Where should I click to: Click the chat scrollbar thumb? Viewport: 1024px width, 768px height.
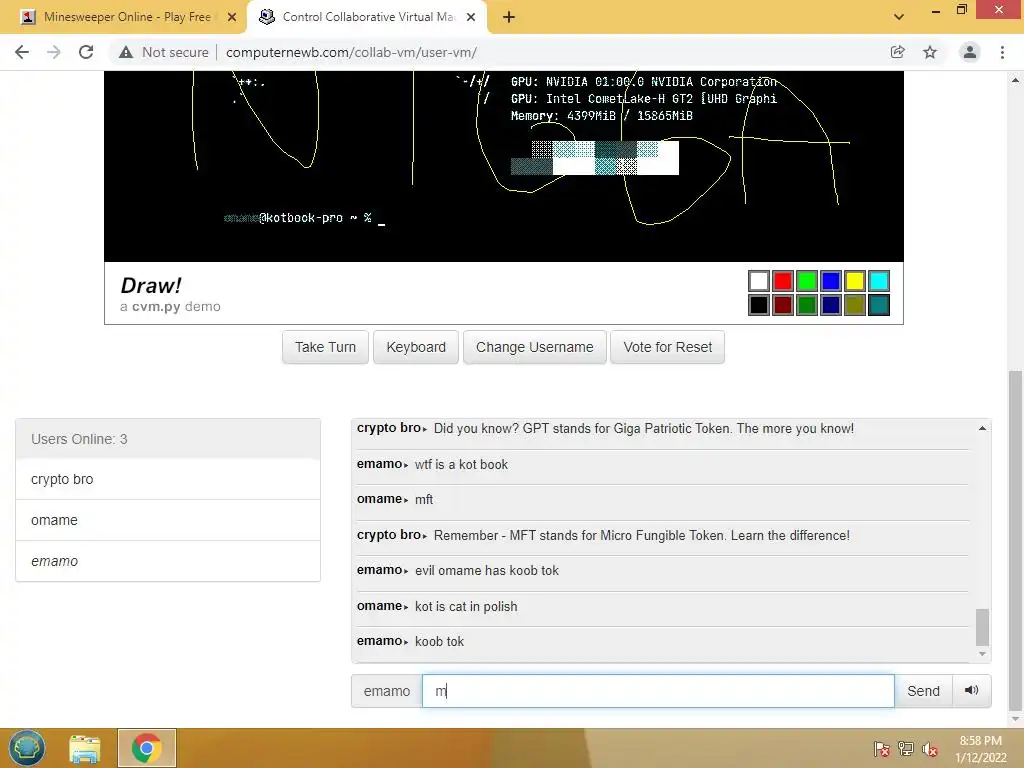pos(982,627)
